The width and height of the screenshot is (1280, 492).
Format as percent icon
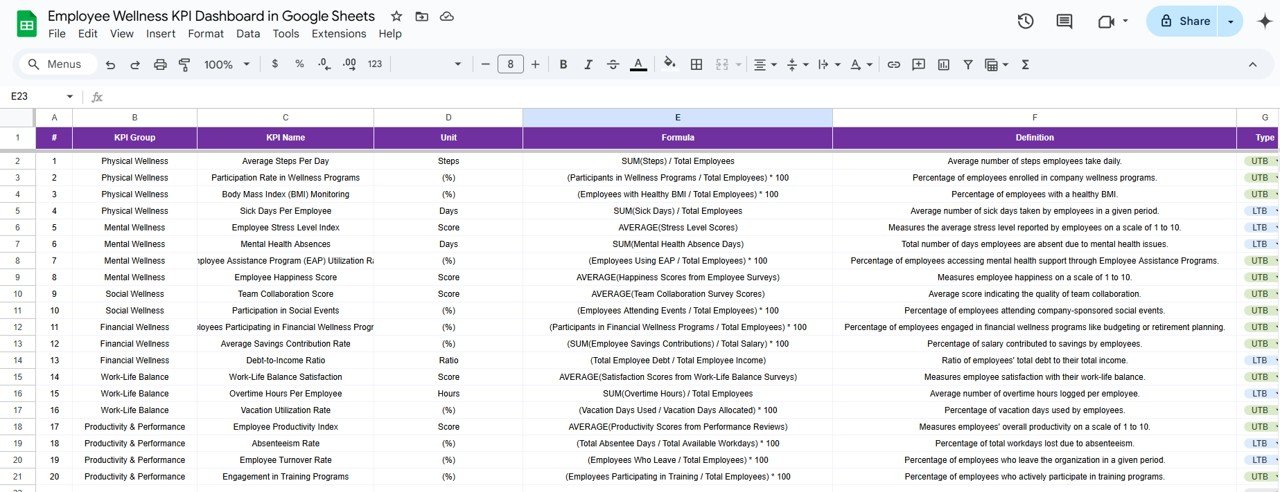pyautogui.click(x=299, y=64)
